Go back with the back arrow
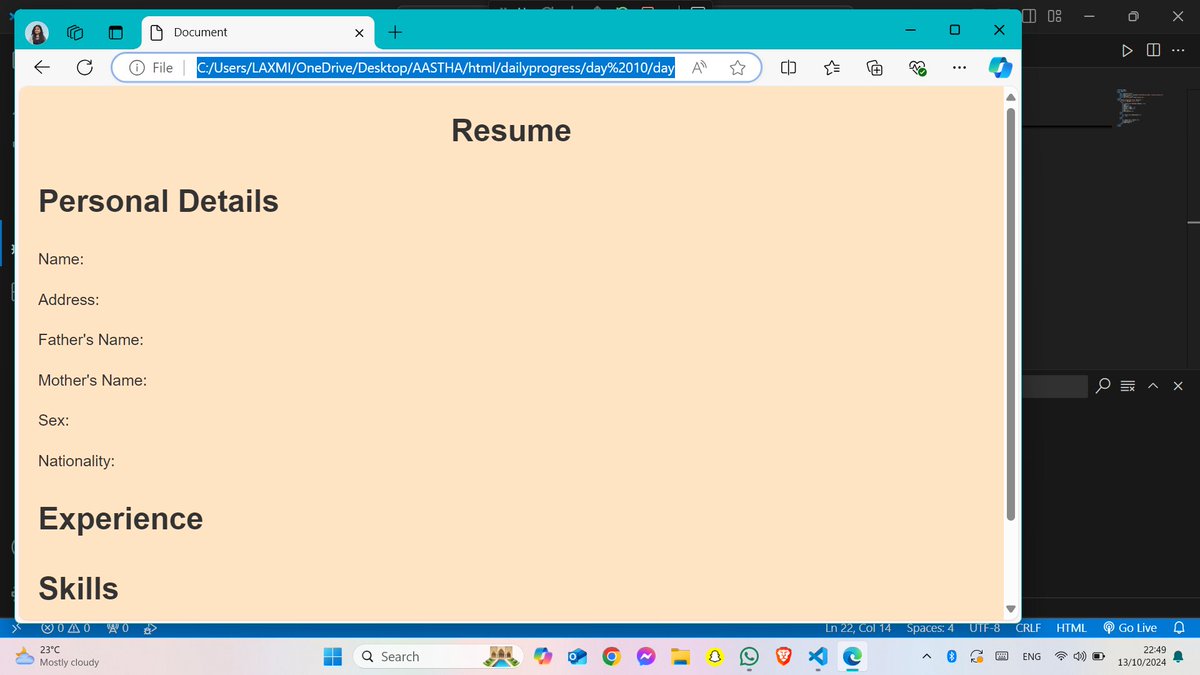 click(x=42, y=67)
